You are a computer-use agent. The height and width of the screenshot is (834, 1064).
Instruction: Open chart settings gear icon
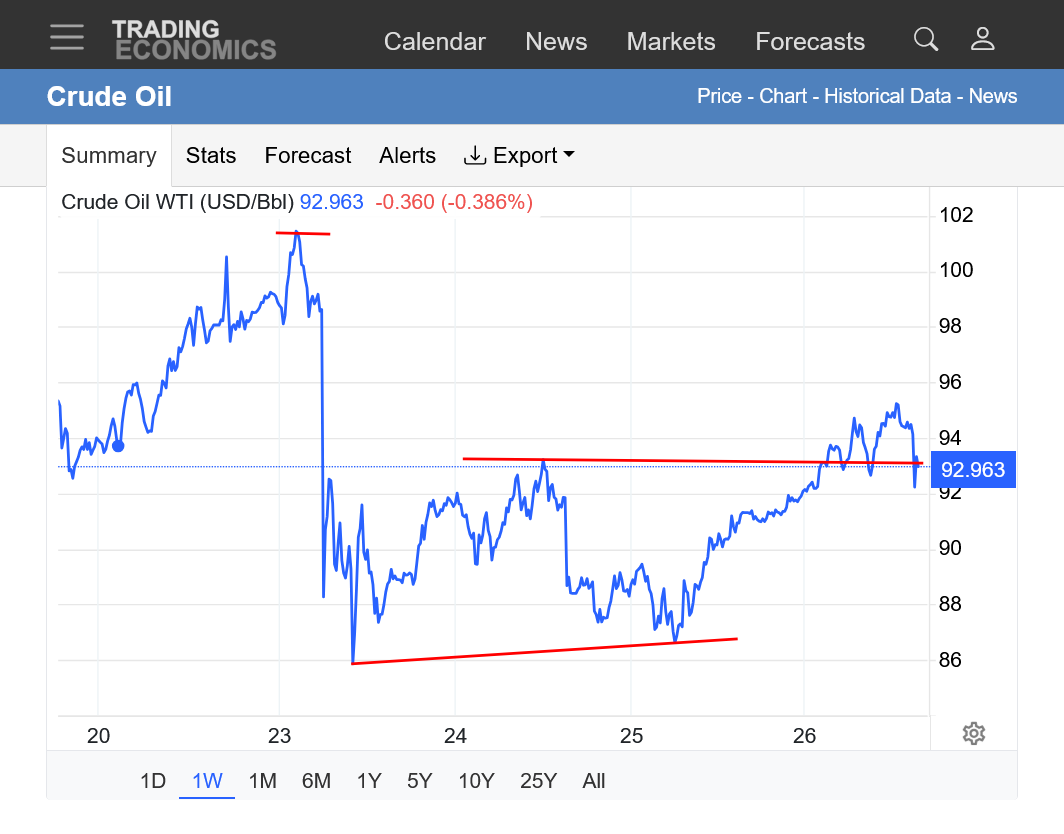click(973, 733)
